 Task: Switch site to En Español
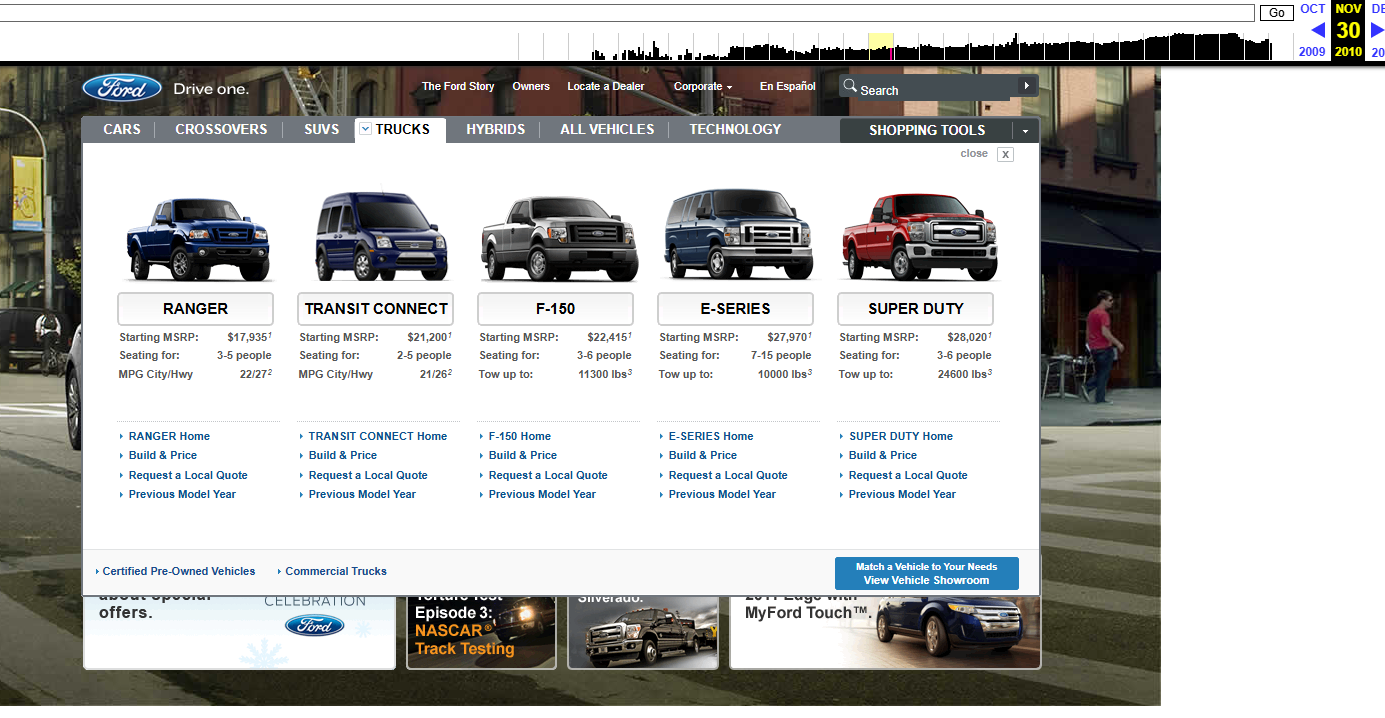point(788,87)
